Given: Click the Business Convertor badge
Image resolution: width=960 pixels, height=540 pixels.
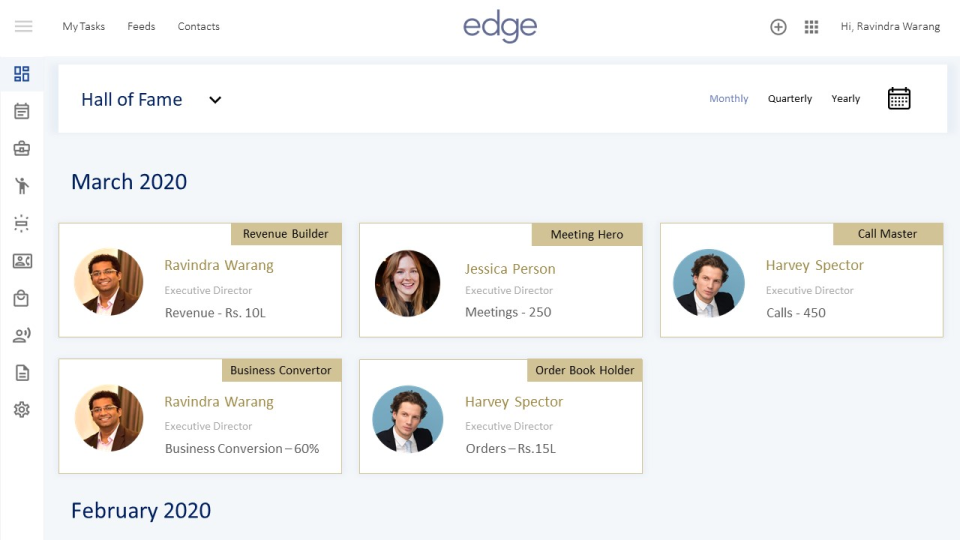Looking at the screenshot, I should (281, 370).
